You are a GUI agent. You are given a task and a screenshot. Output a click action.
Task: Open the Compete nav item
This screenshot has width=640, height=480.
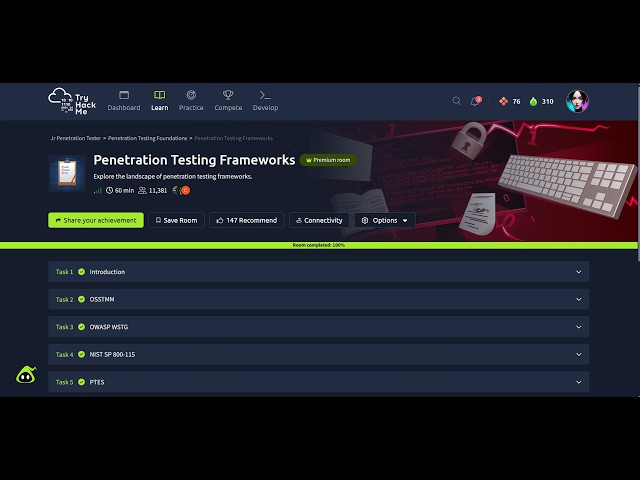228,101
